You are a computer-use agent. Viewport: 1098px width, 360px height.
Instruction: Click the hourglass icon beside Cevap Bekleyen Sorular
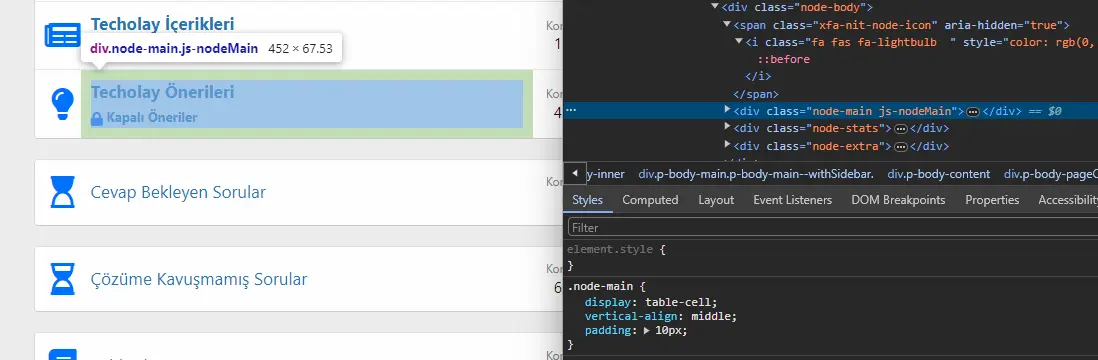63,192
